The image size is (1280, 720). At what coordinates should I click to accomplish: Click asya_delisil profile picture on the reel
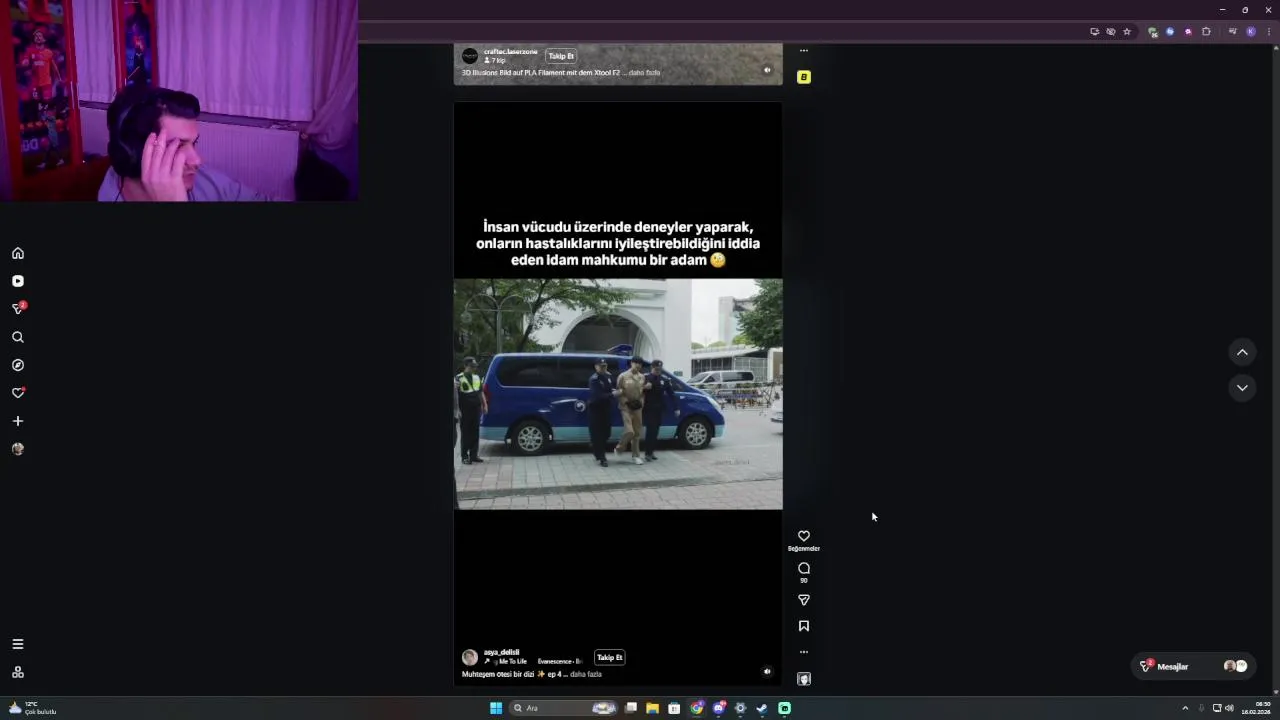pos(469,657)
